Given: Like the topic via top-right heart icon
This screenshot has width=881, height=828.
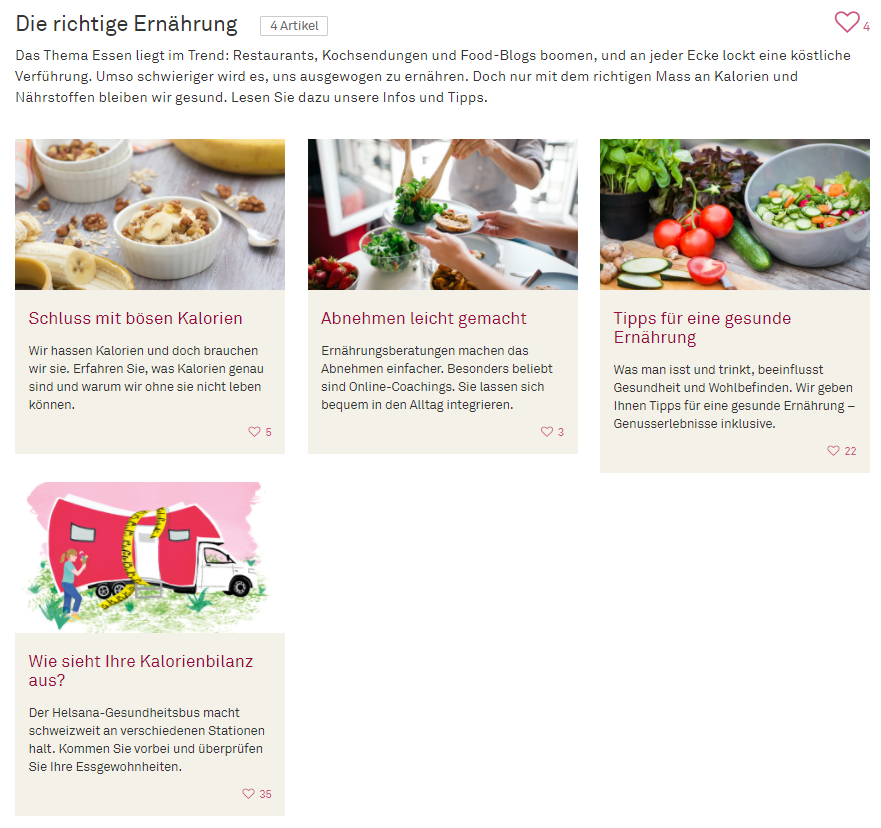Looking at the screenshot, I should pos(846,22).
